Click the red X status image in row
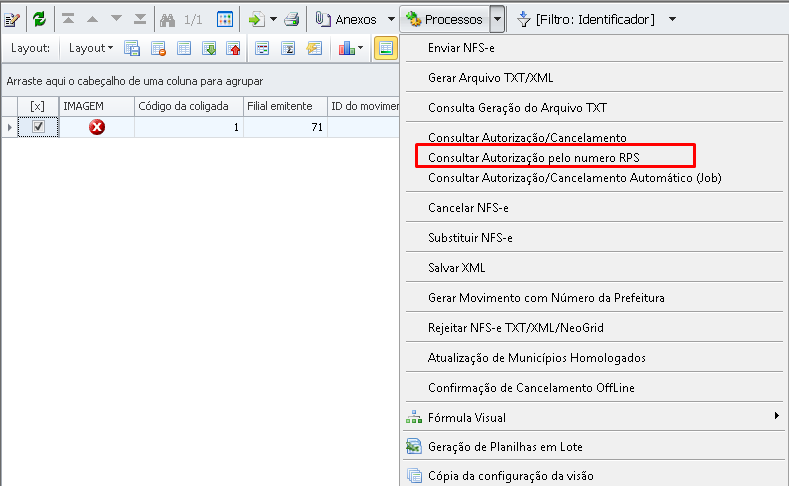The image size is (789, 486). coord(97,127)
